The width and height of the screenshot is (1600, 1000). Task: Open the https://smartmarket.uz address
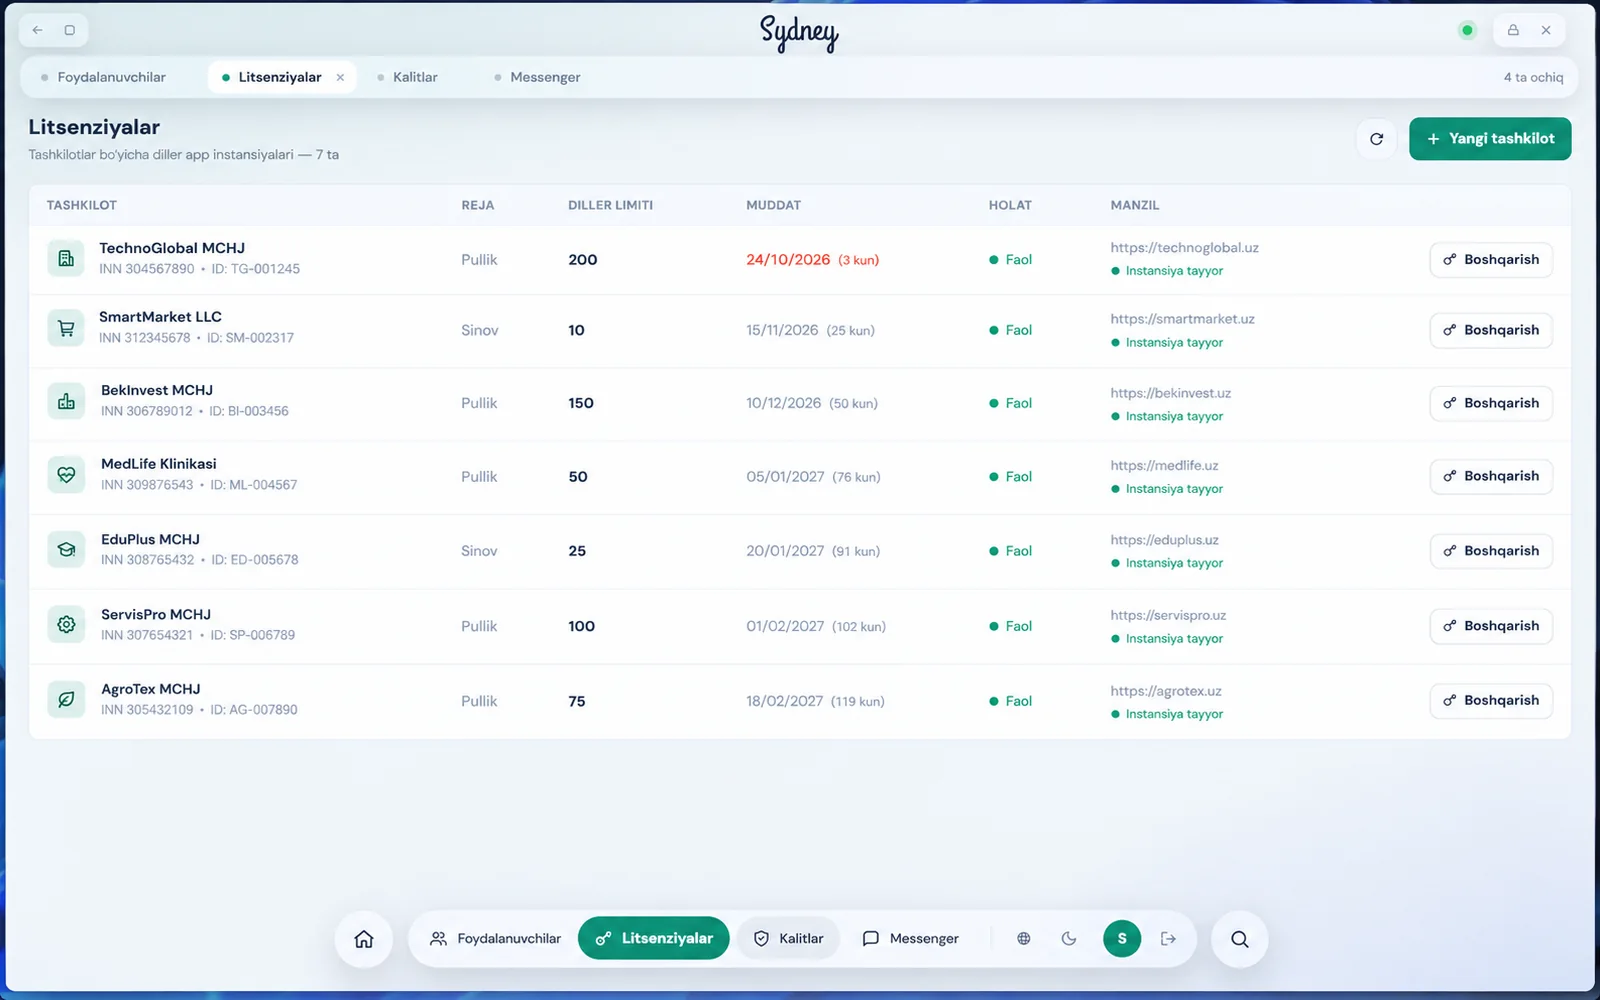click(x=1182, y=319)
